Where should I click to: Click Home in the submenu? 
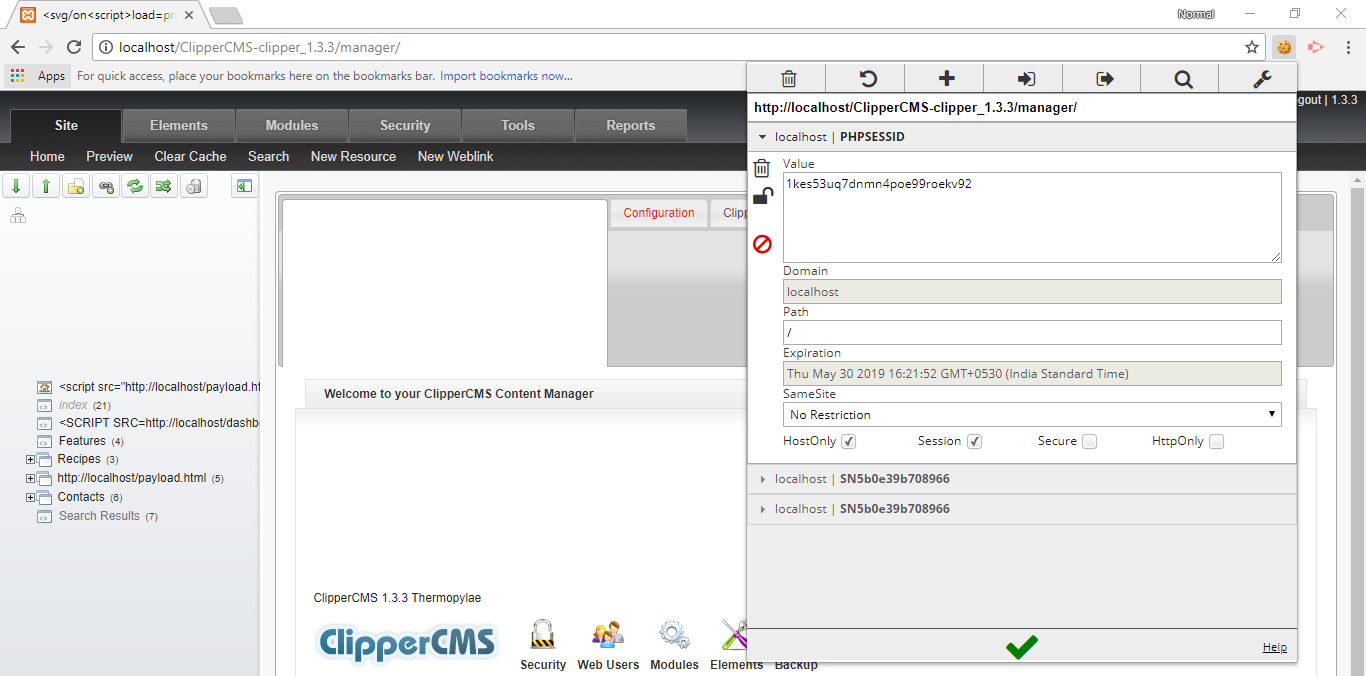[x=47, y=156]
